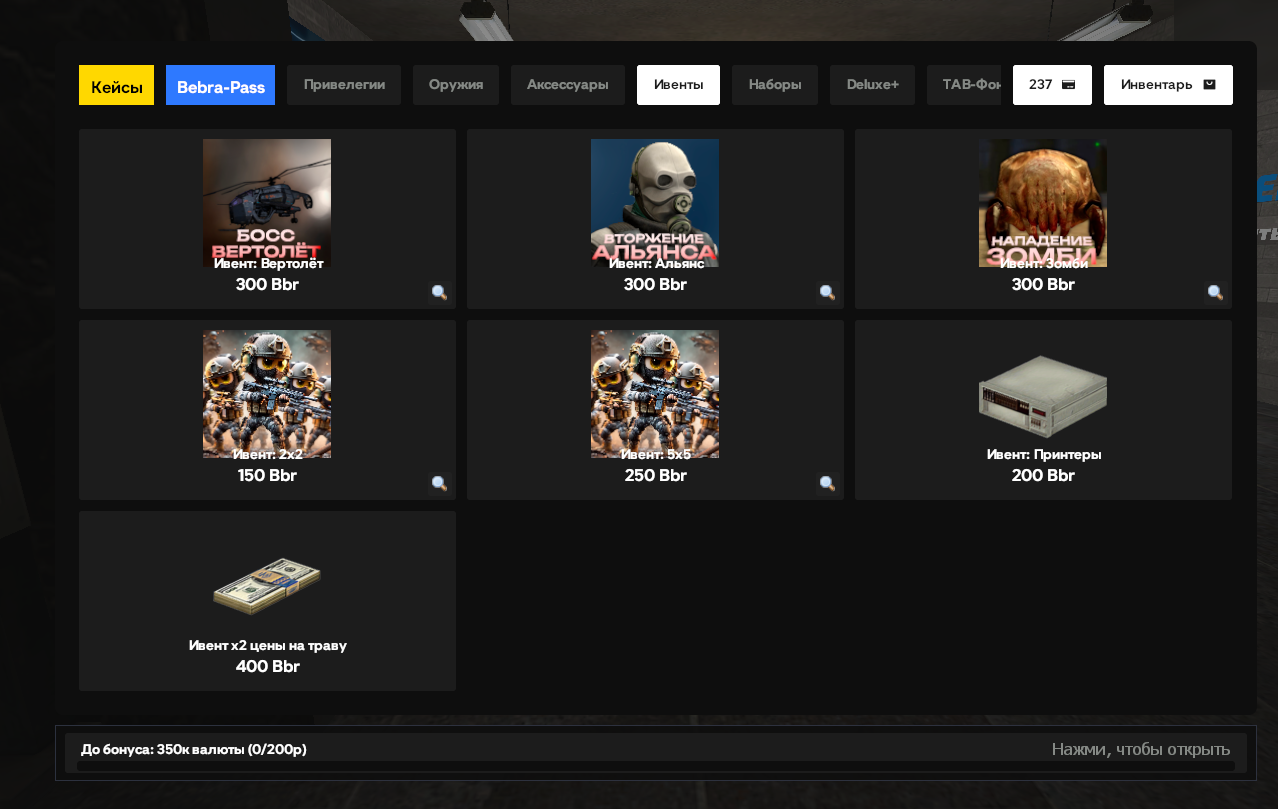Open the Инвентарь button

1168,85
